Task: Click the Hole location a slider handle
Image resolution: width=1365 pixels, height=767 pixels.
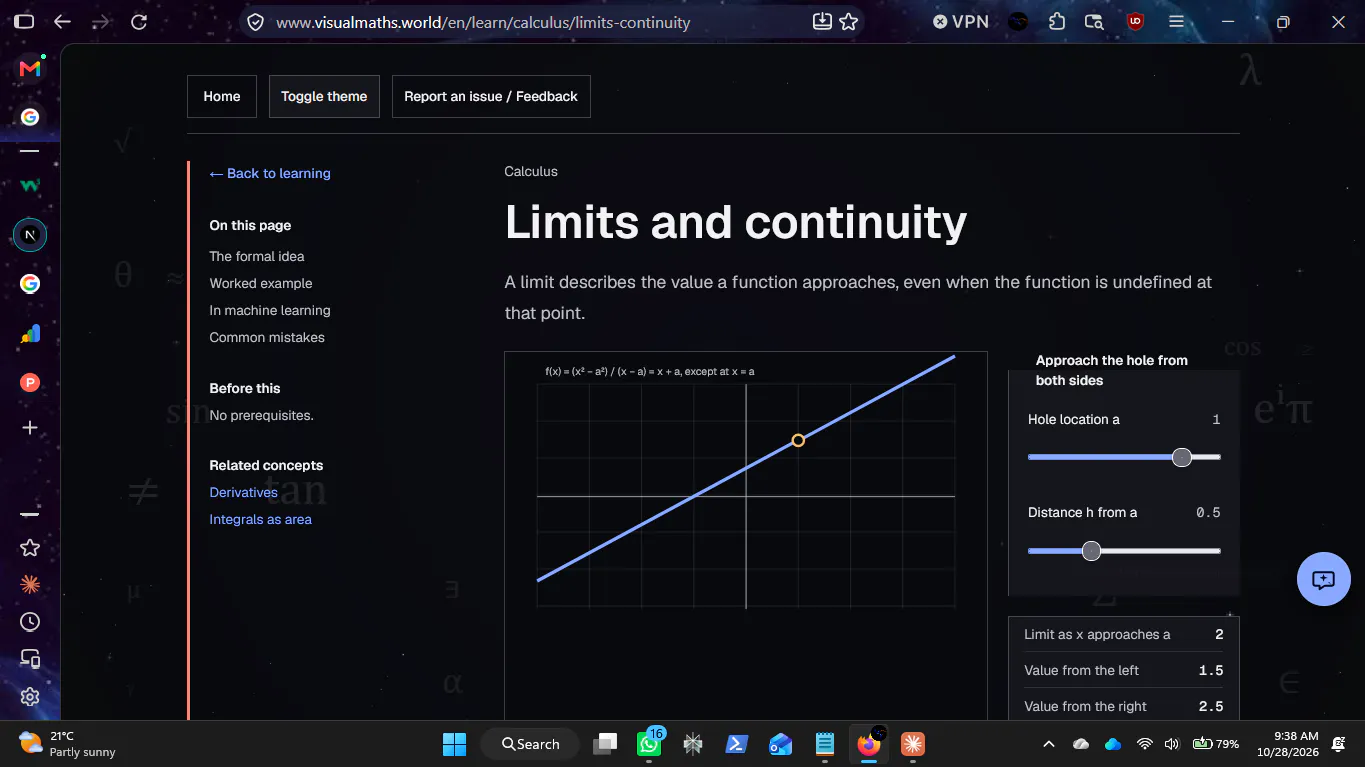Action: click(x=1182, y=457)
